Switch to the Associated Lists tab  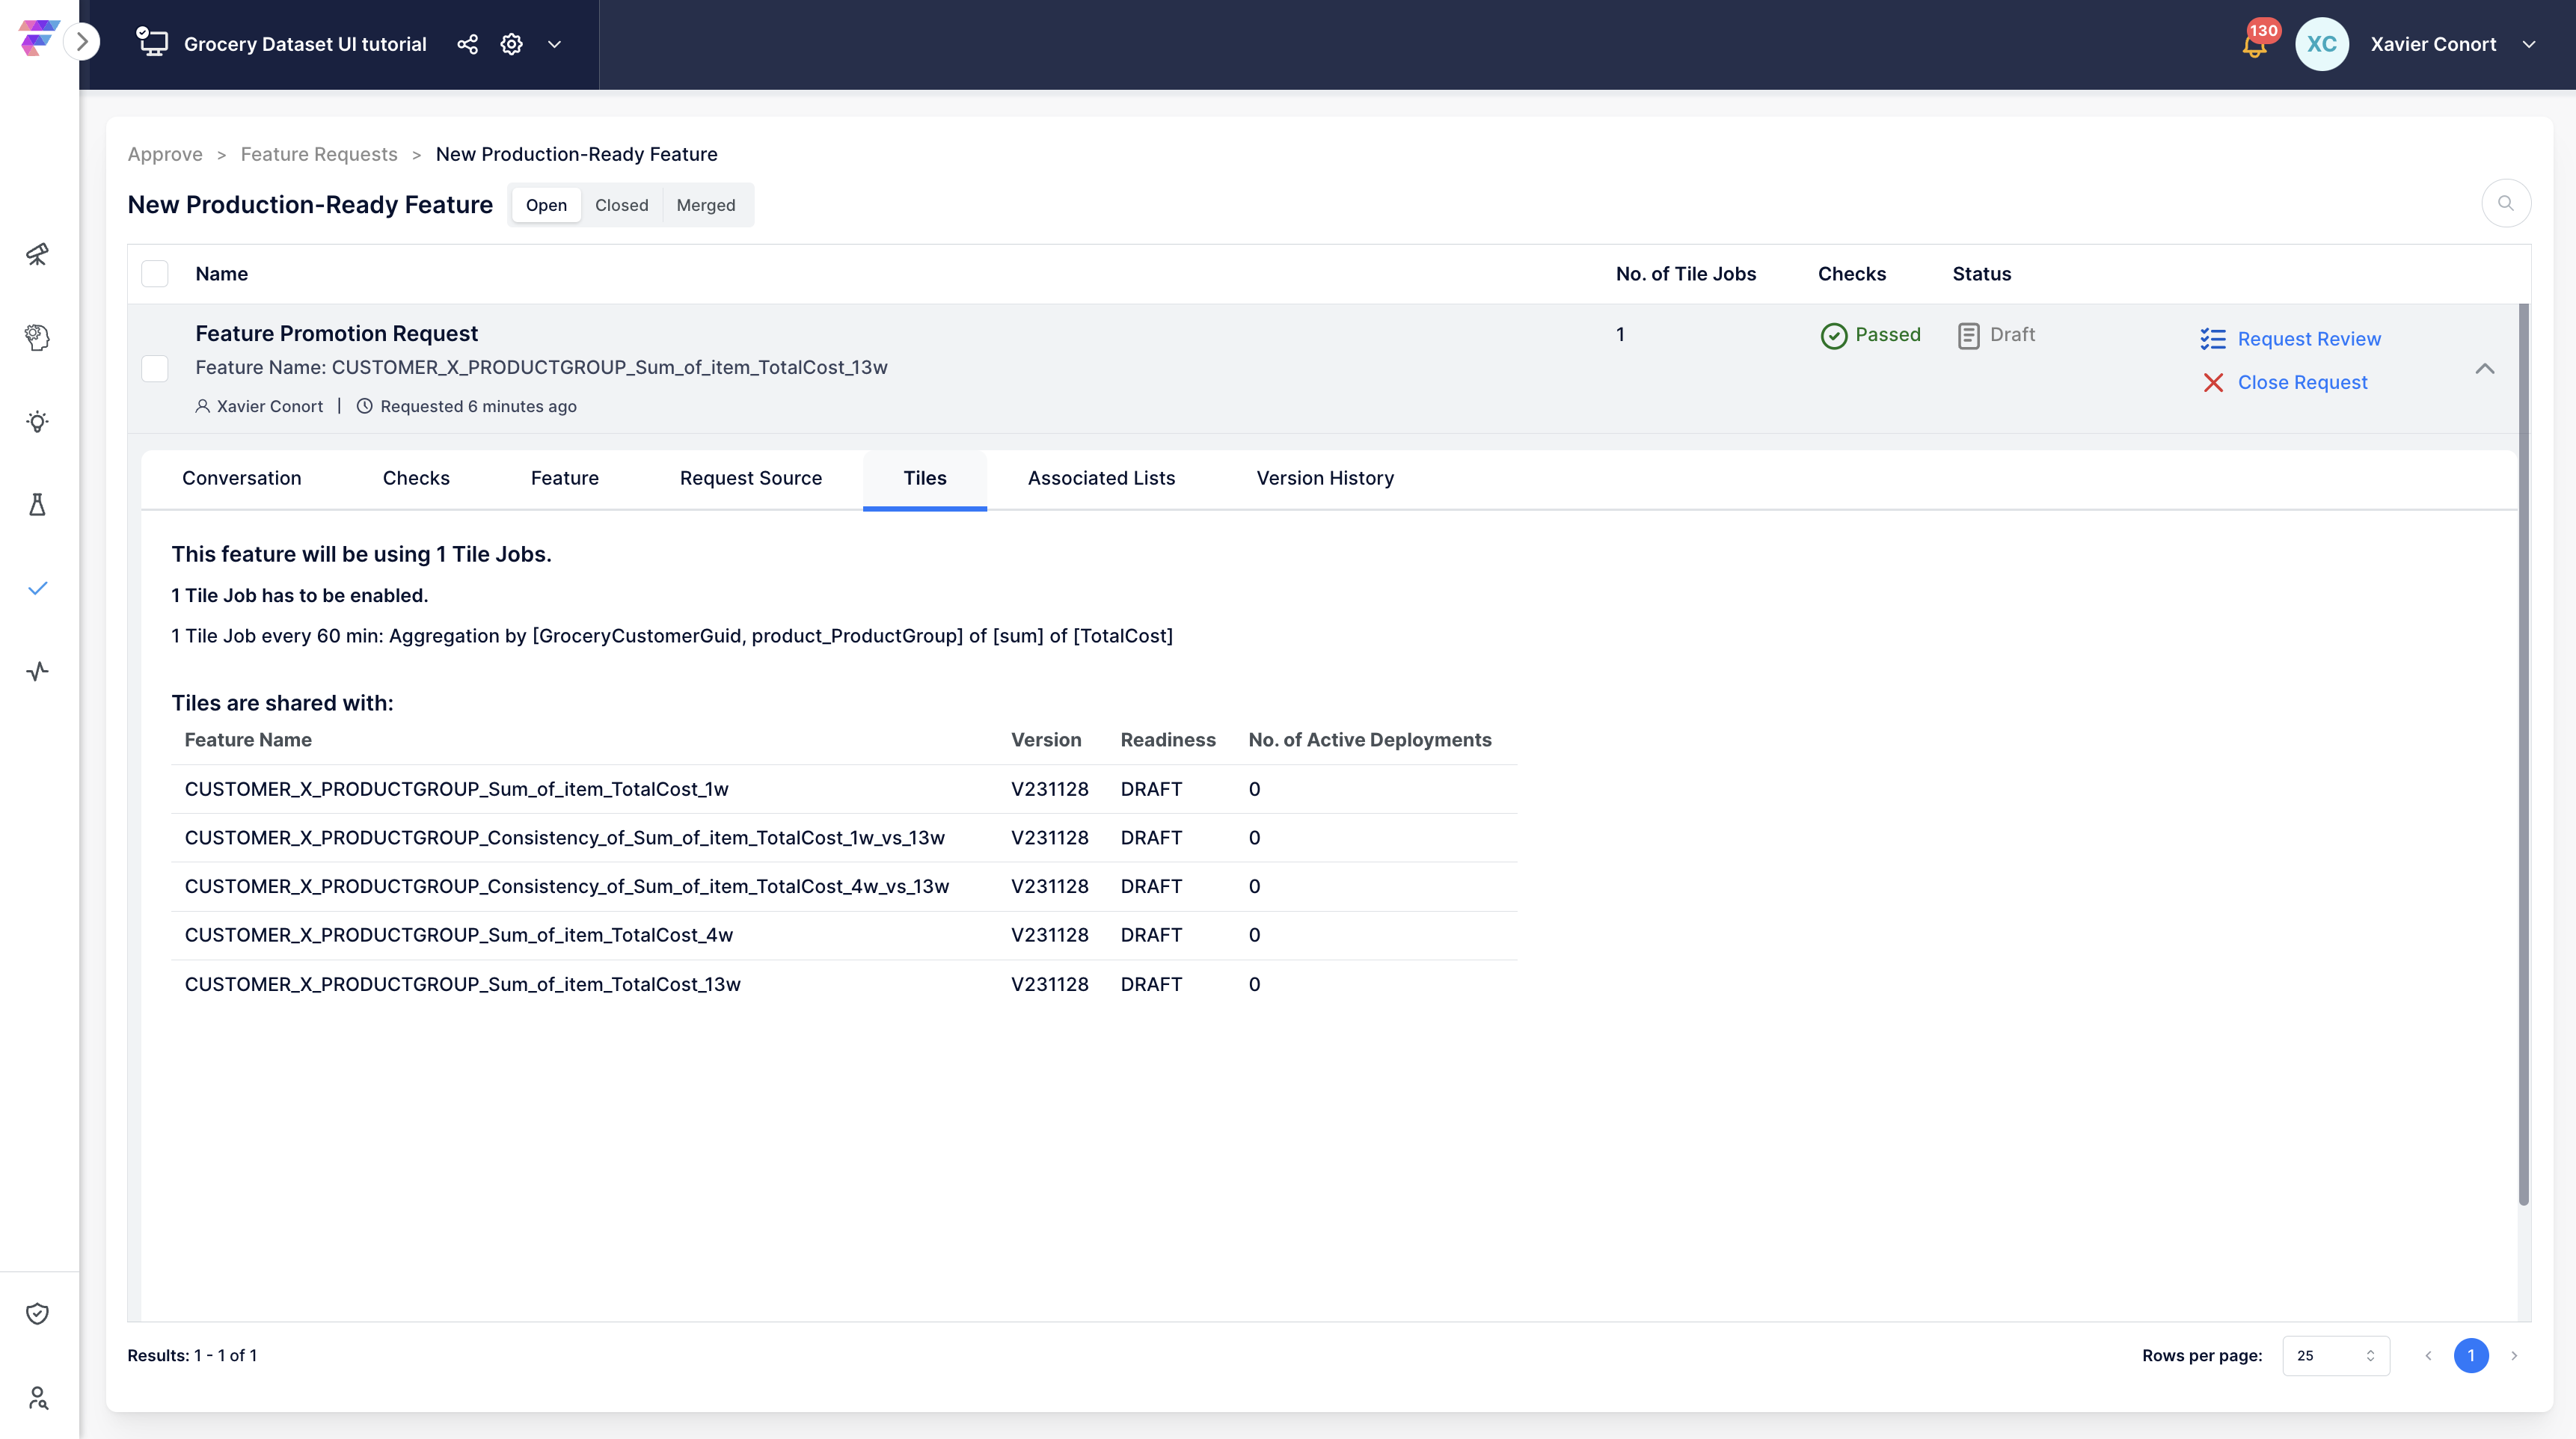click(1101, 479)
